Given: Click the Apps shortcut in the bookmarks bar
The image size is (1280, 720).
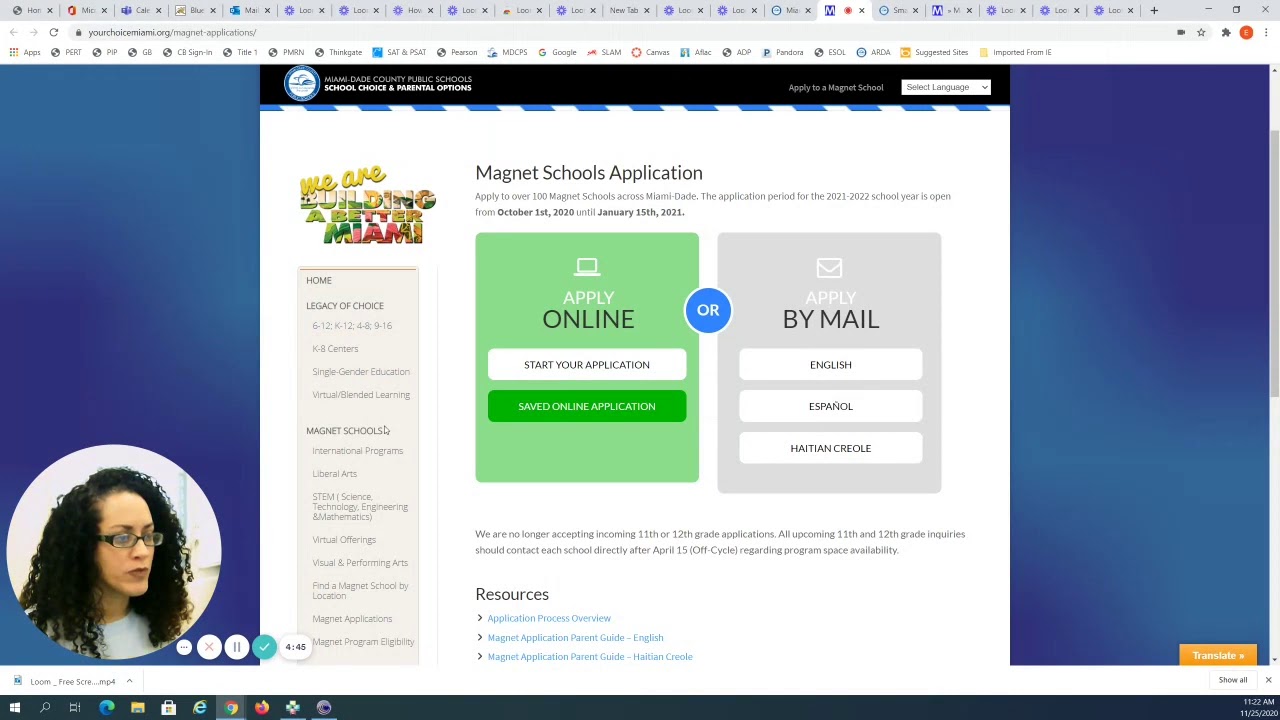Looking at the screenshot, I should click(25, 52).
